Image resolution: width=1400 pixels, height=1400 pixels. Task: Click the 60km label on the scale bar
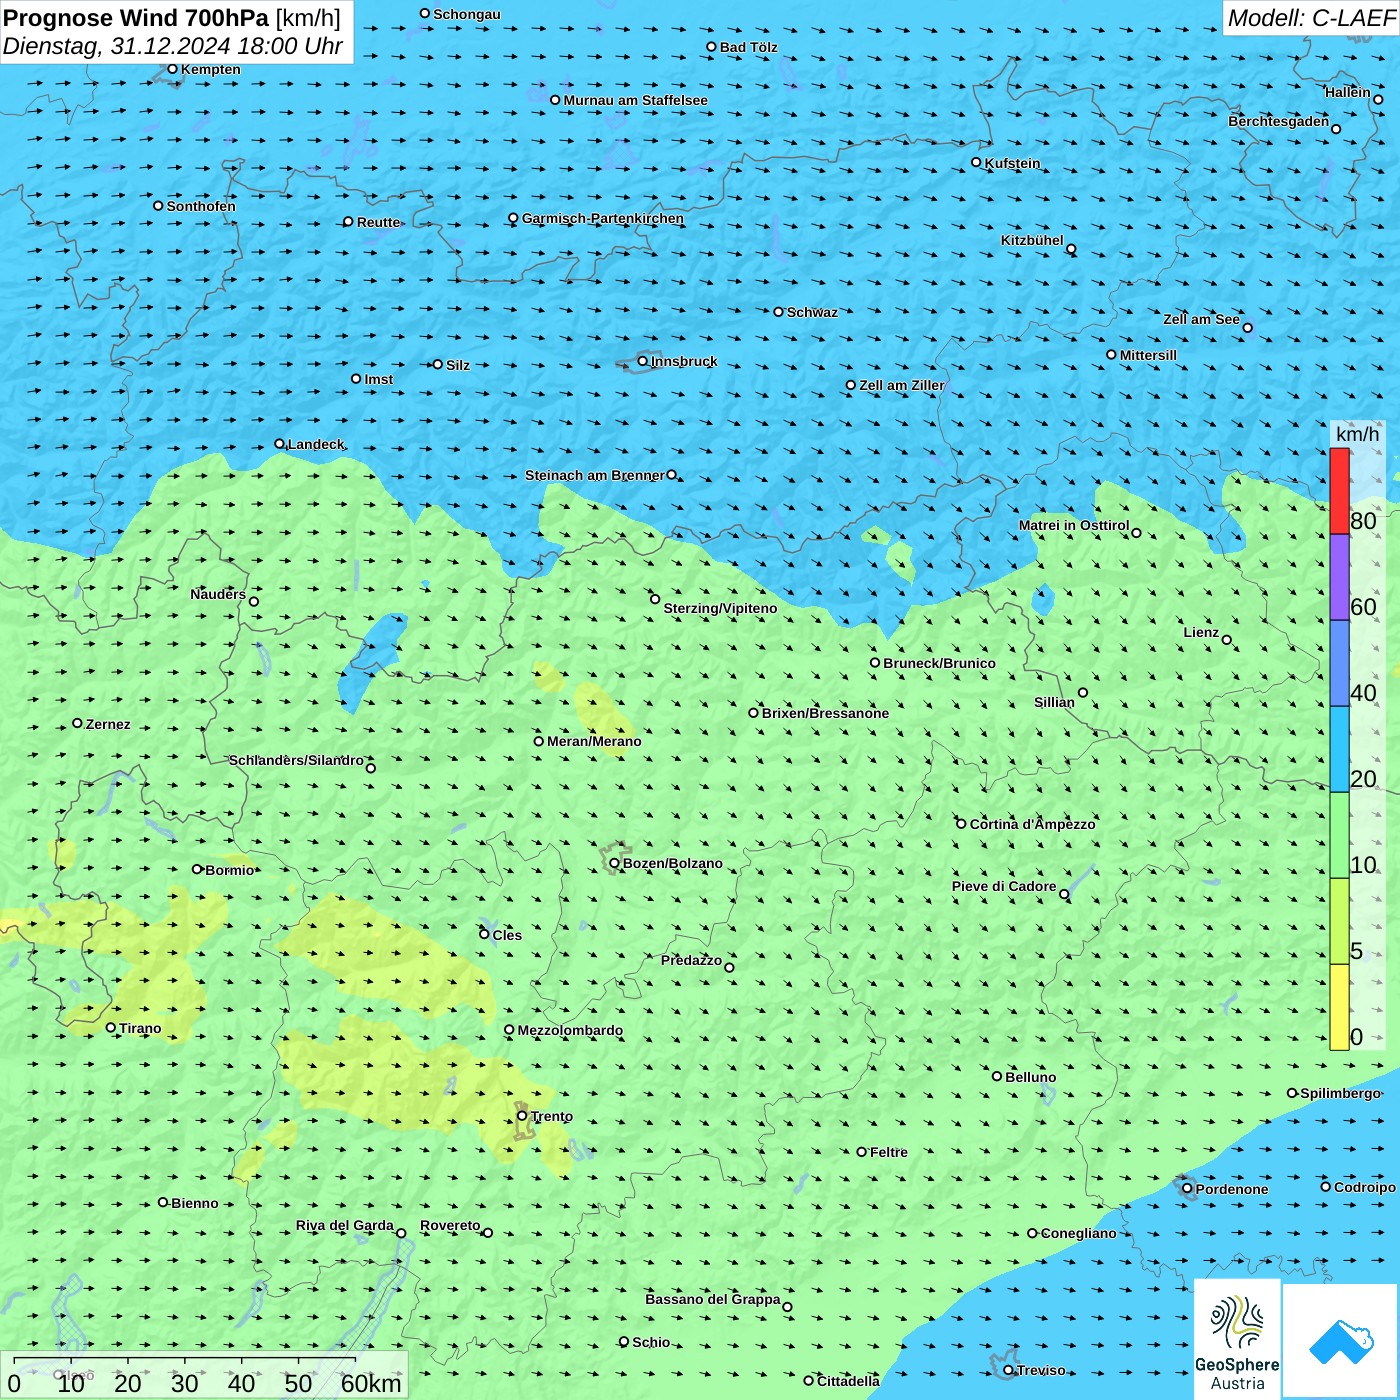tap(371, 1383)
